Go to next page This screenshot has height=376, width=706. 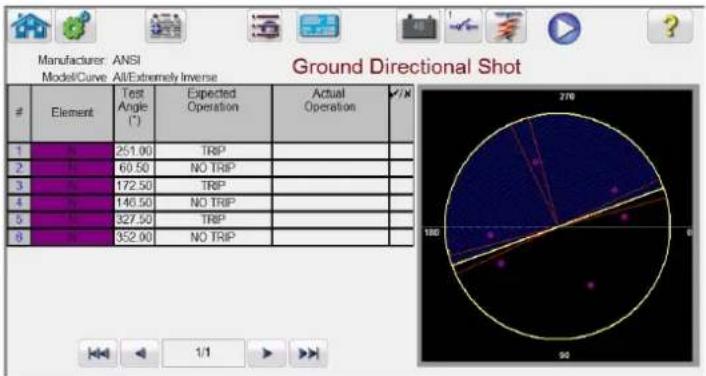click(267, 353)
